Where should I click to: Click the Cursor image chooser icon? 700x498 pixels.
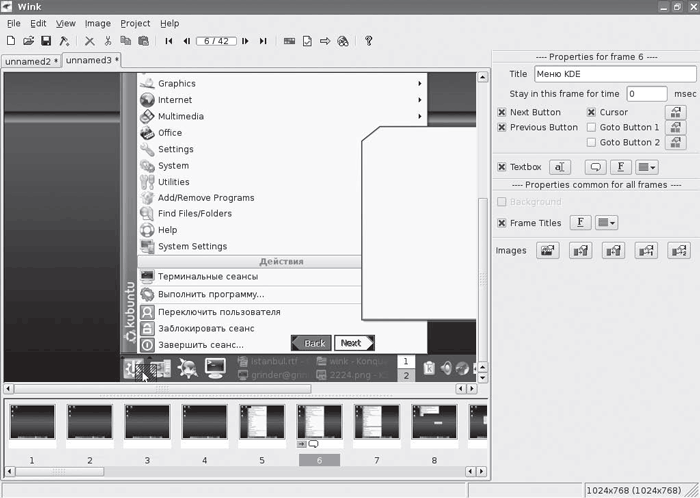[676, 113]
